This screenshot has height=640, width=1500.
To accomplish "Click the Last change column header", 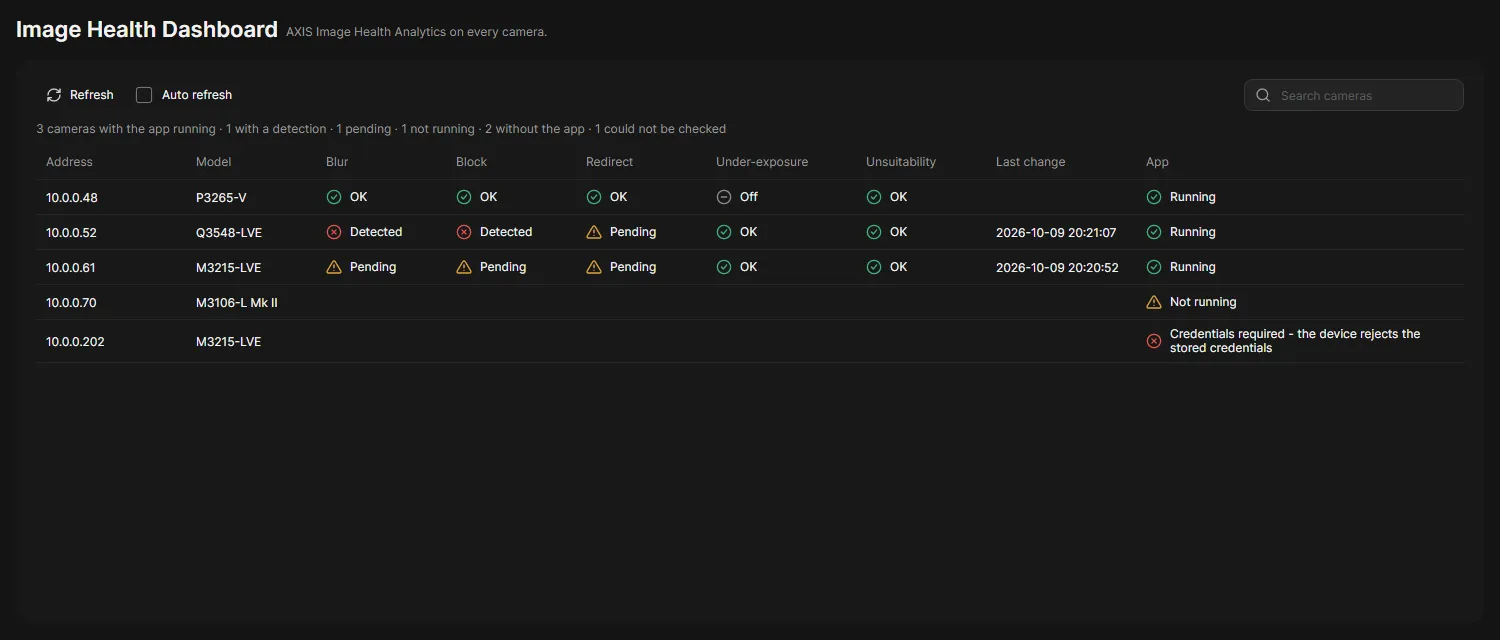I will [x=1031, y=162].
